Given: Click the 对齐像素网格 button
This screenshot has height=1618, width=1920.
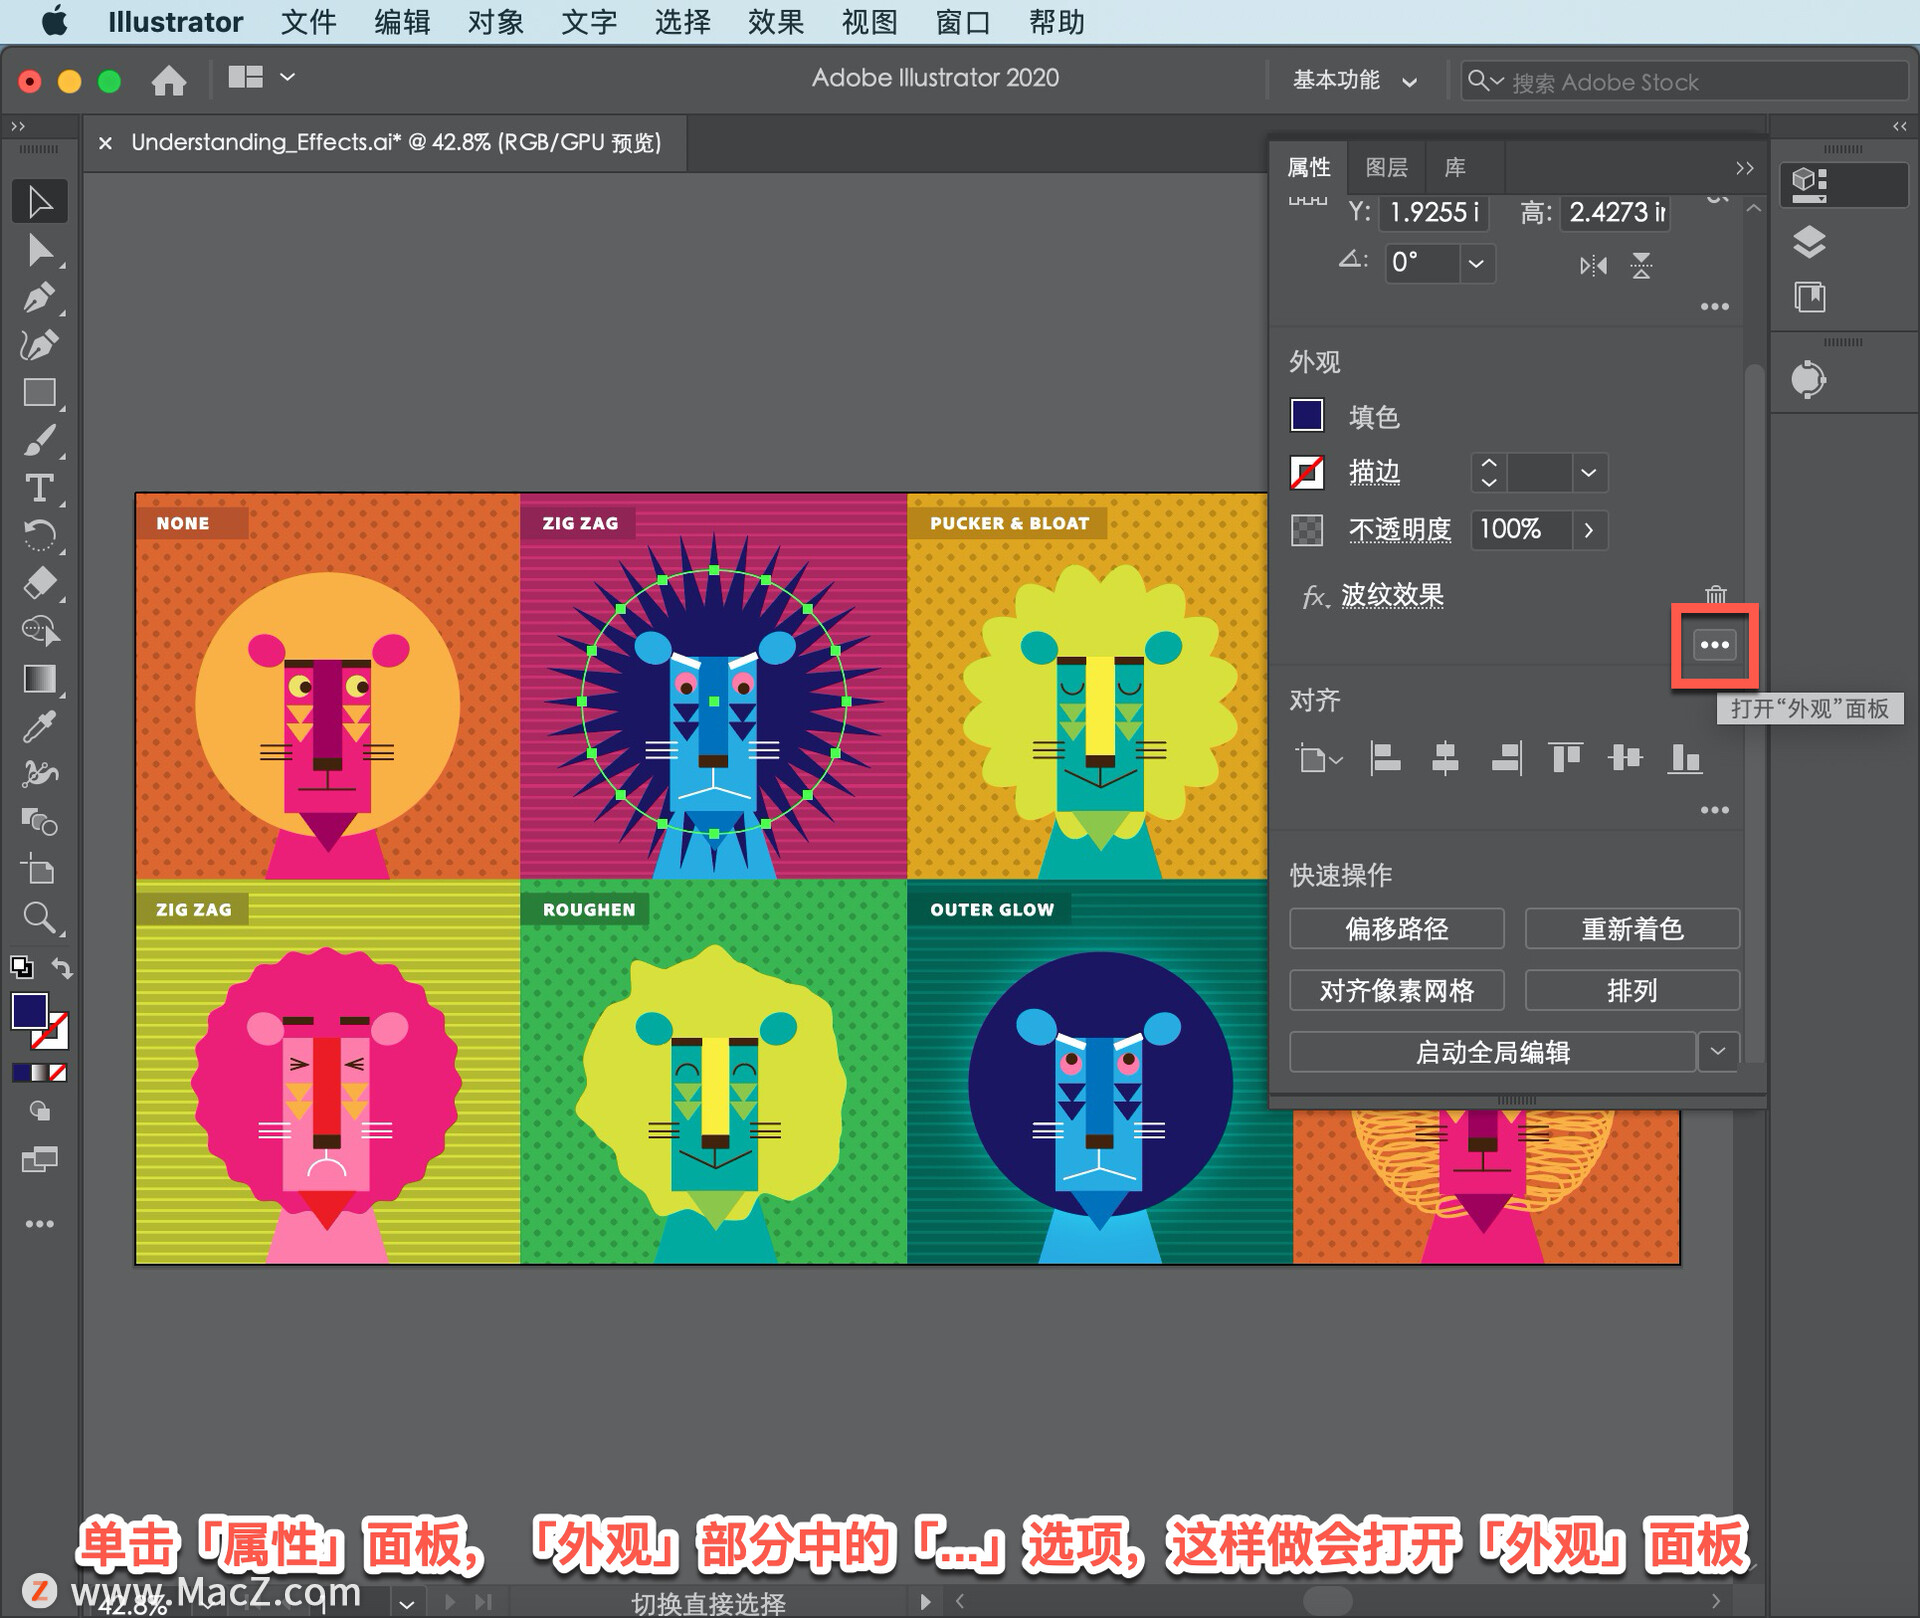Looking at the screenshot, I should click(x=1396, y=990).
